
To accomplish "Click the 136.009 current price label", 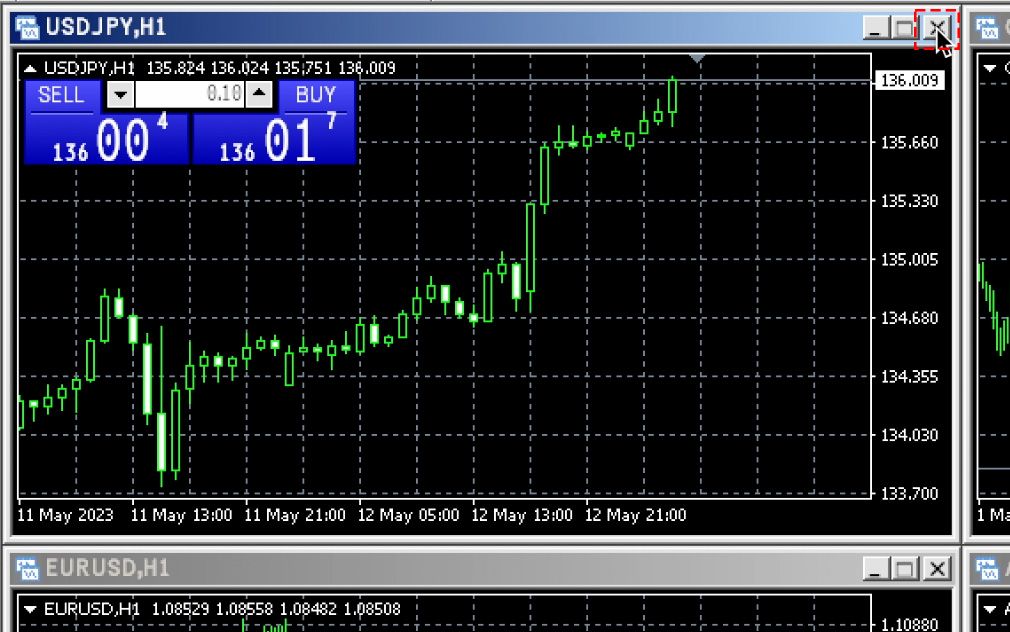I will coord(910,81).
